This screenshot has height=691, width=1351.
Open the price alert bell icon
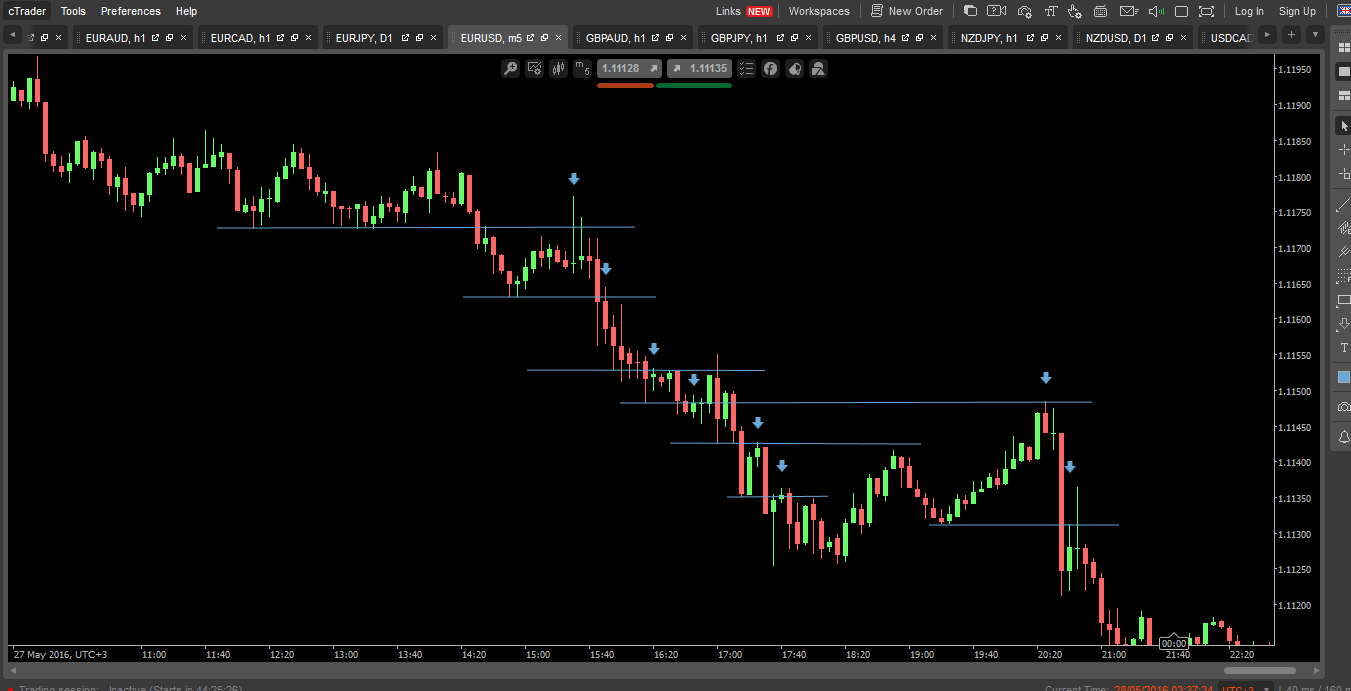(x=1344, y=437)
